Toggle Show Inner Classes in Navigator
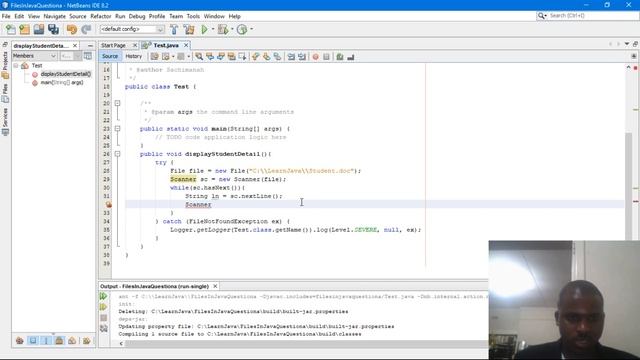The image size is (640, 360). 72,340
